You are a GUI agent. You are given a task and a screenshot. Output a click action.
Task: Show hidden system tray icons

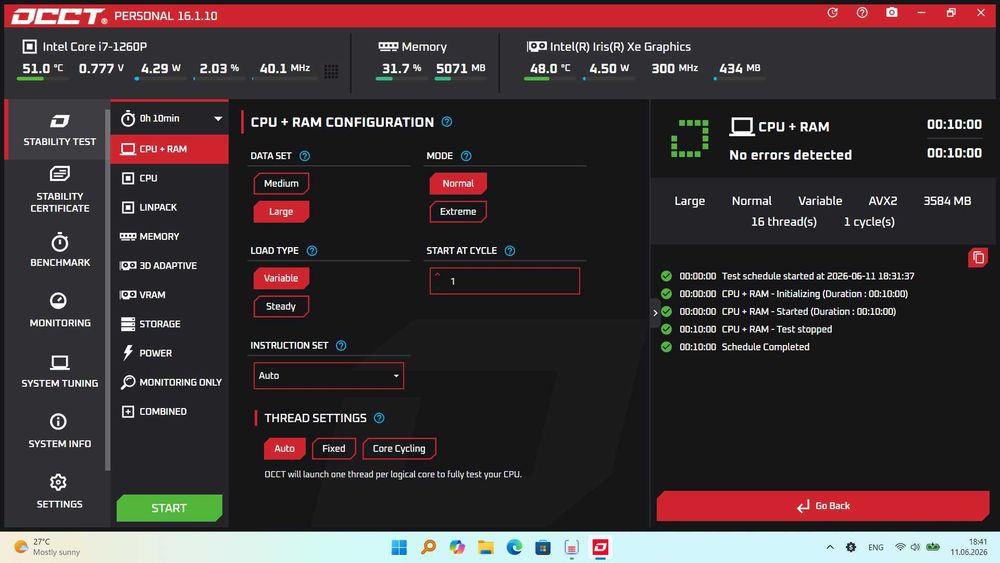click(x=830, y=547)
